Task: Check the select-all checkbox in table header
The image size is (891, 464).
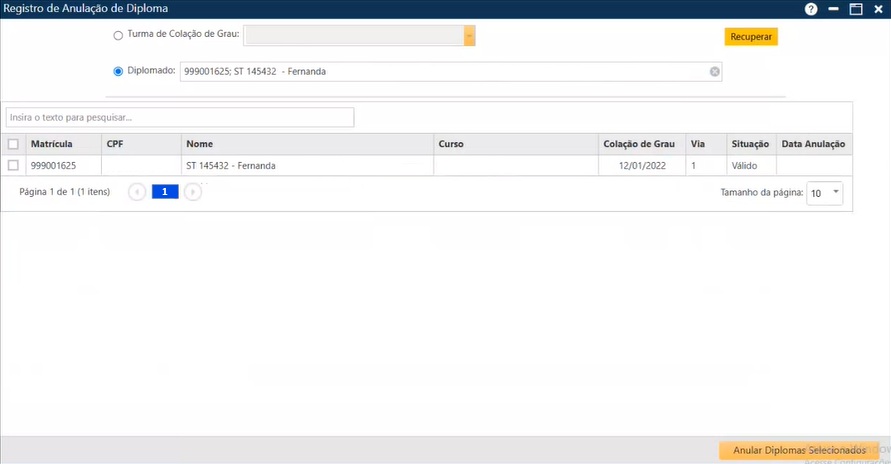Action: coord(13,144)
